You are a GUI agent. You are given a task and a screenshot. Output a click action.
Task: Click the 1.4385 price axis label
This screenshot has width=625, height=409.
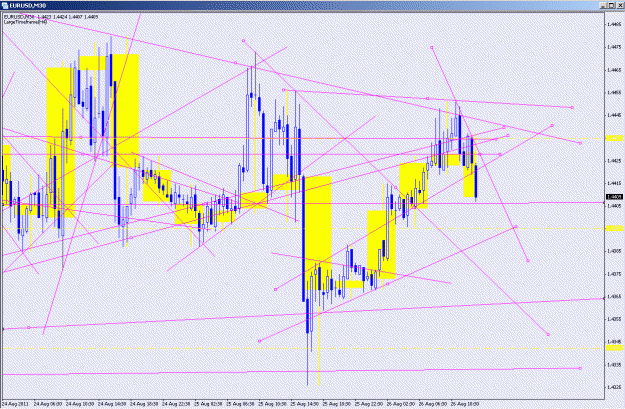614,251
